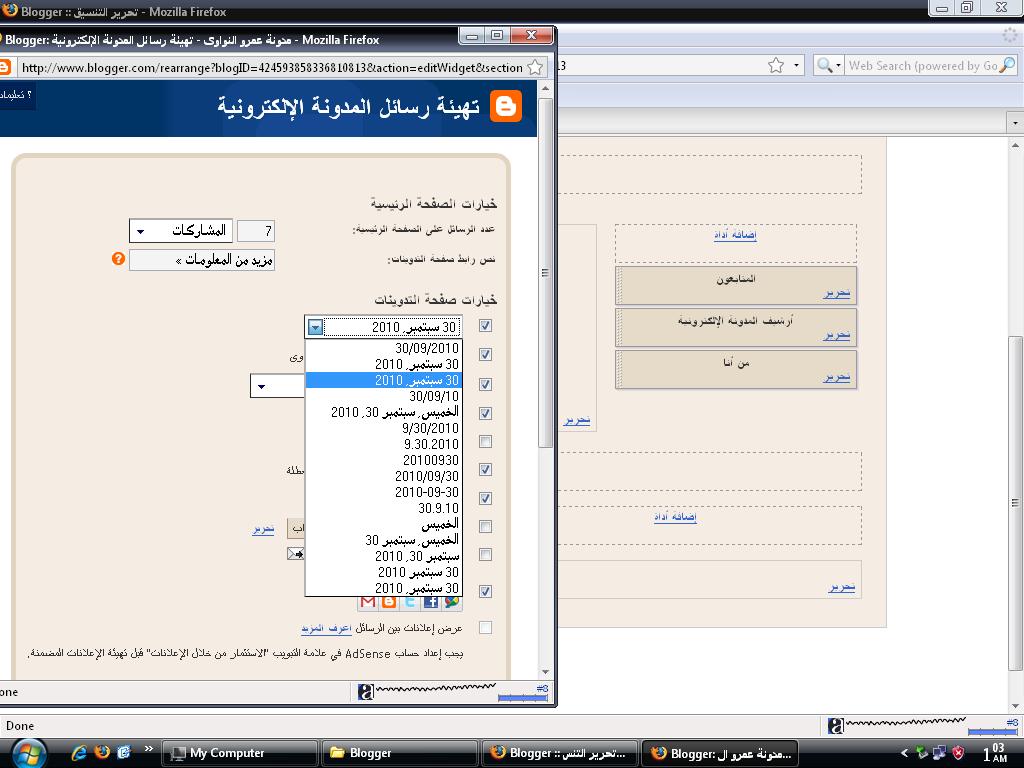Image resolution: width=1024 pixels, height=768 pixels.
Task: Click the popup window's vertical scrollbar thumb
Action: point(545,273)
